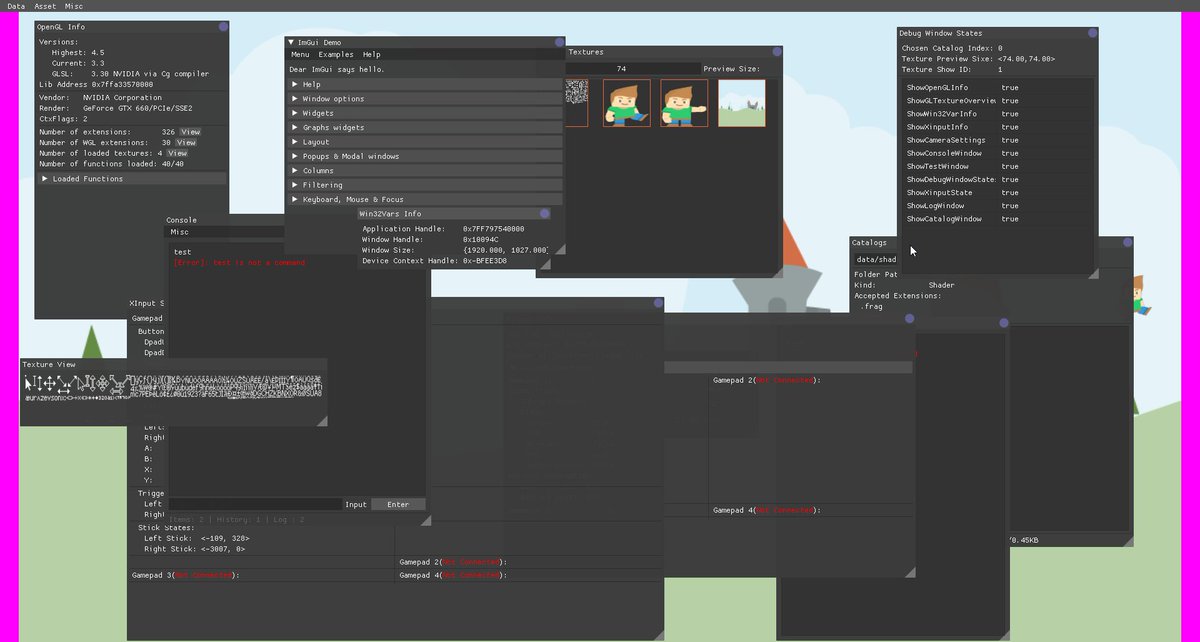This screenshot has height=642, width=1200.
Task: Expand the Help section in ImGui Demo
Action: pos(424,85)
